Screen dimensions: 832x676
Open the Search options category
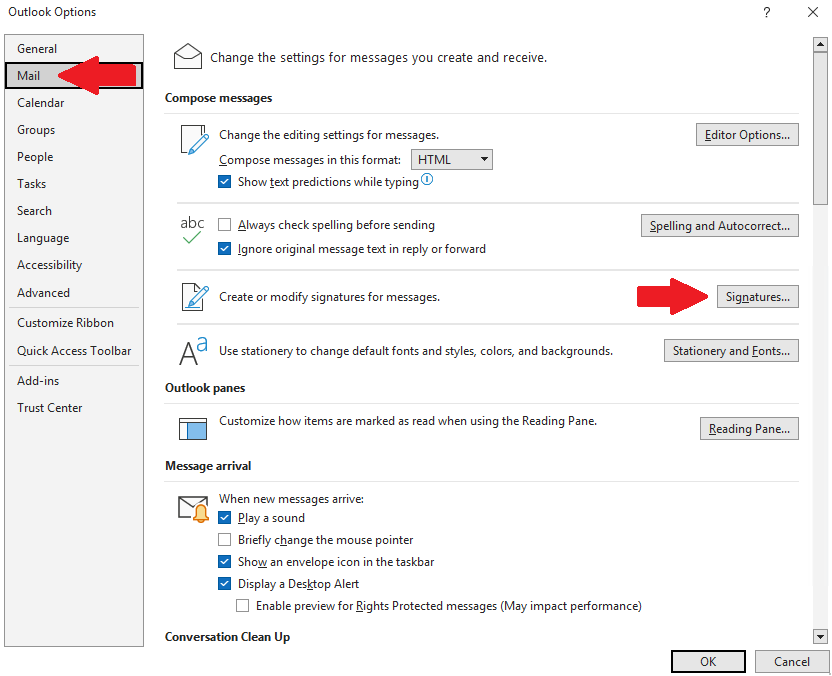74,211
